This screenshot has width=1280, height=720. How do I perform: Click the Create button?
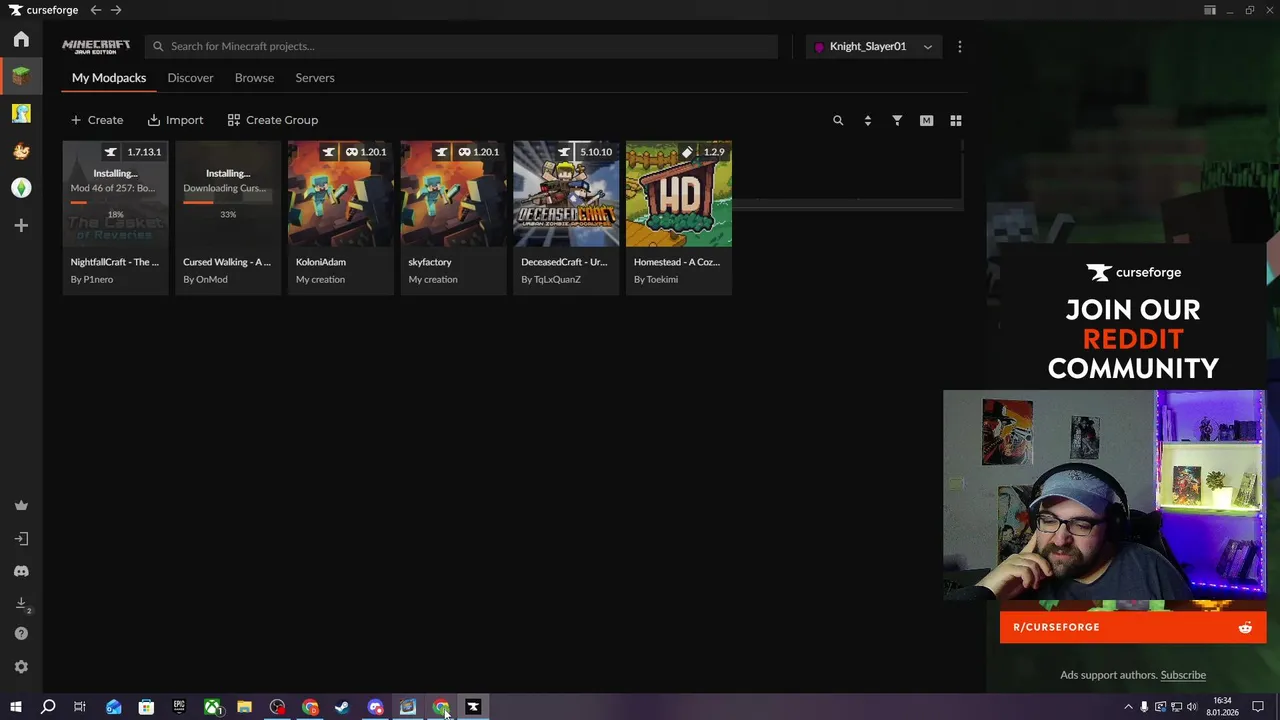tap(97, 120)
